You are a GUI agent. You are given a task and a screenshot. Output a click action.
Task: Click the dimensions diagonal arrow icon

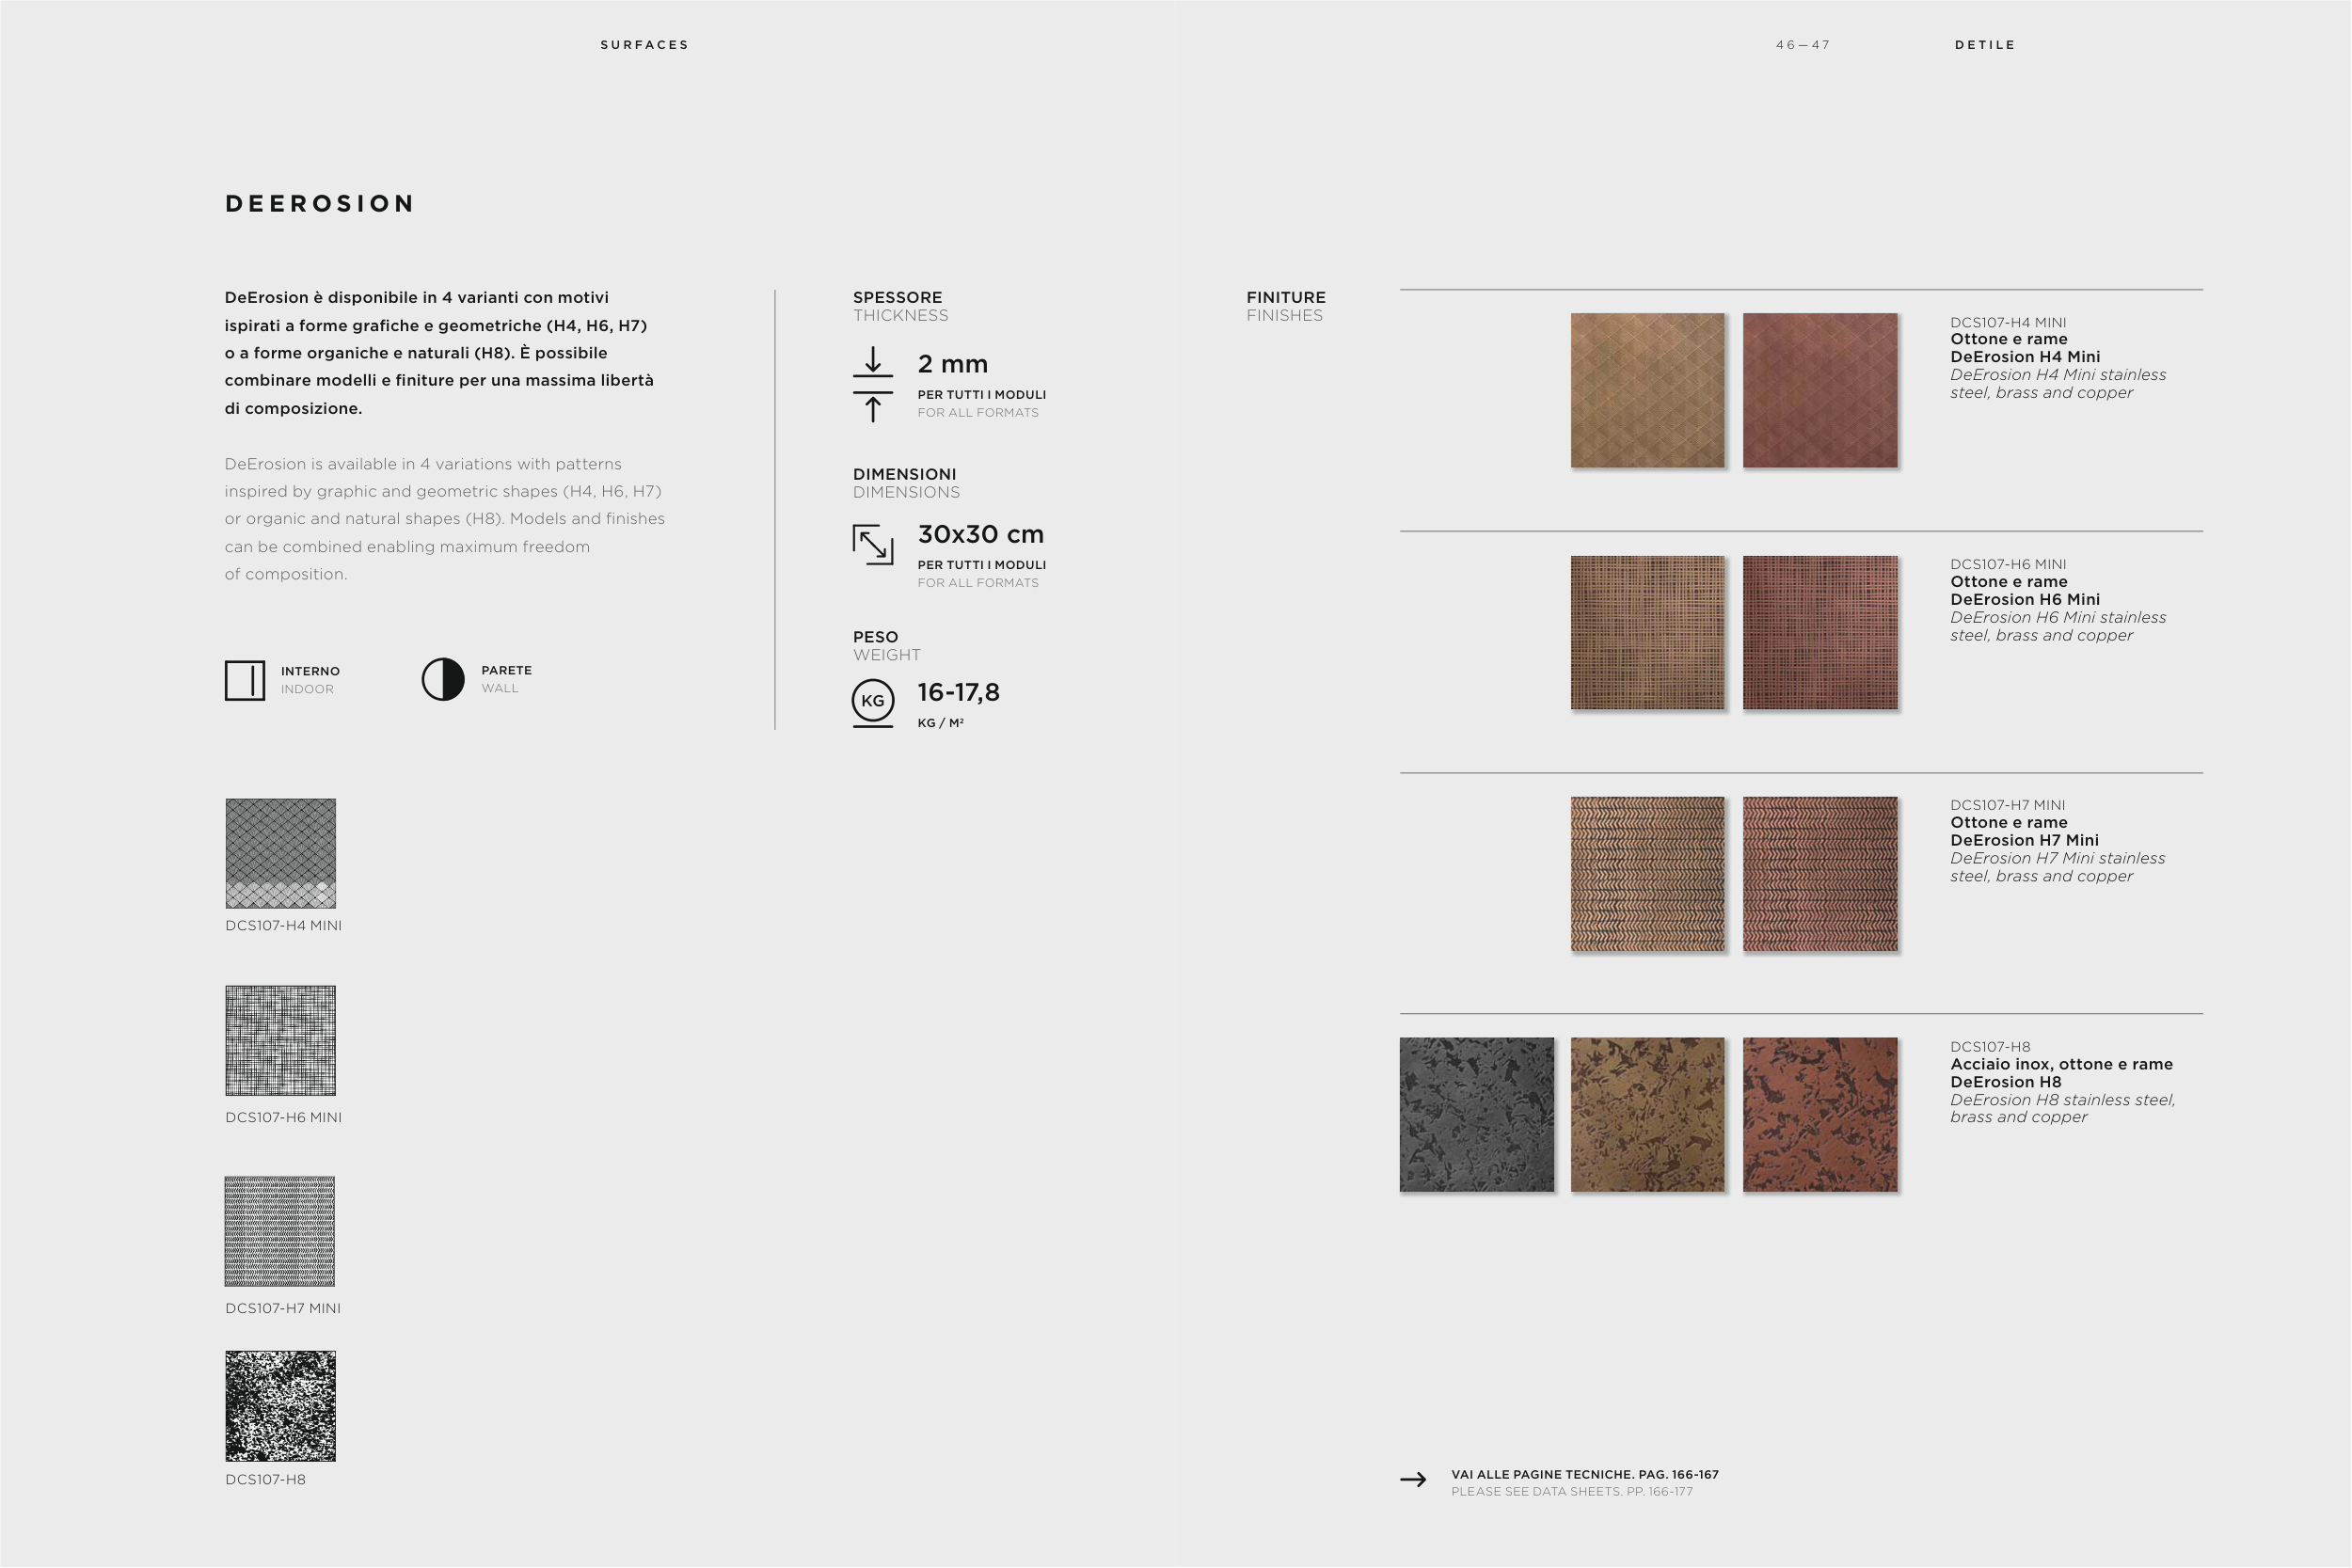[x=872, y=545]
